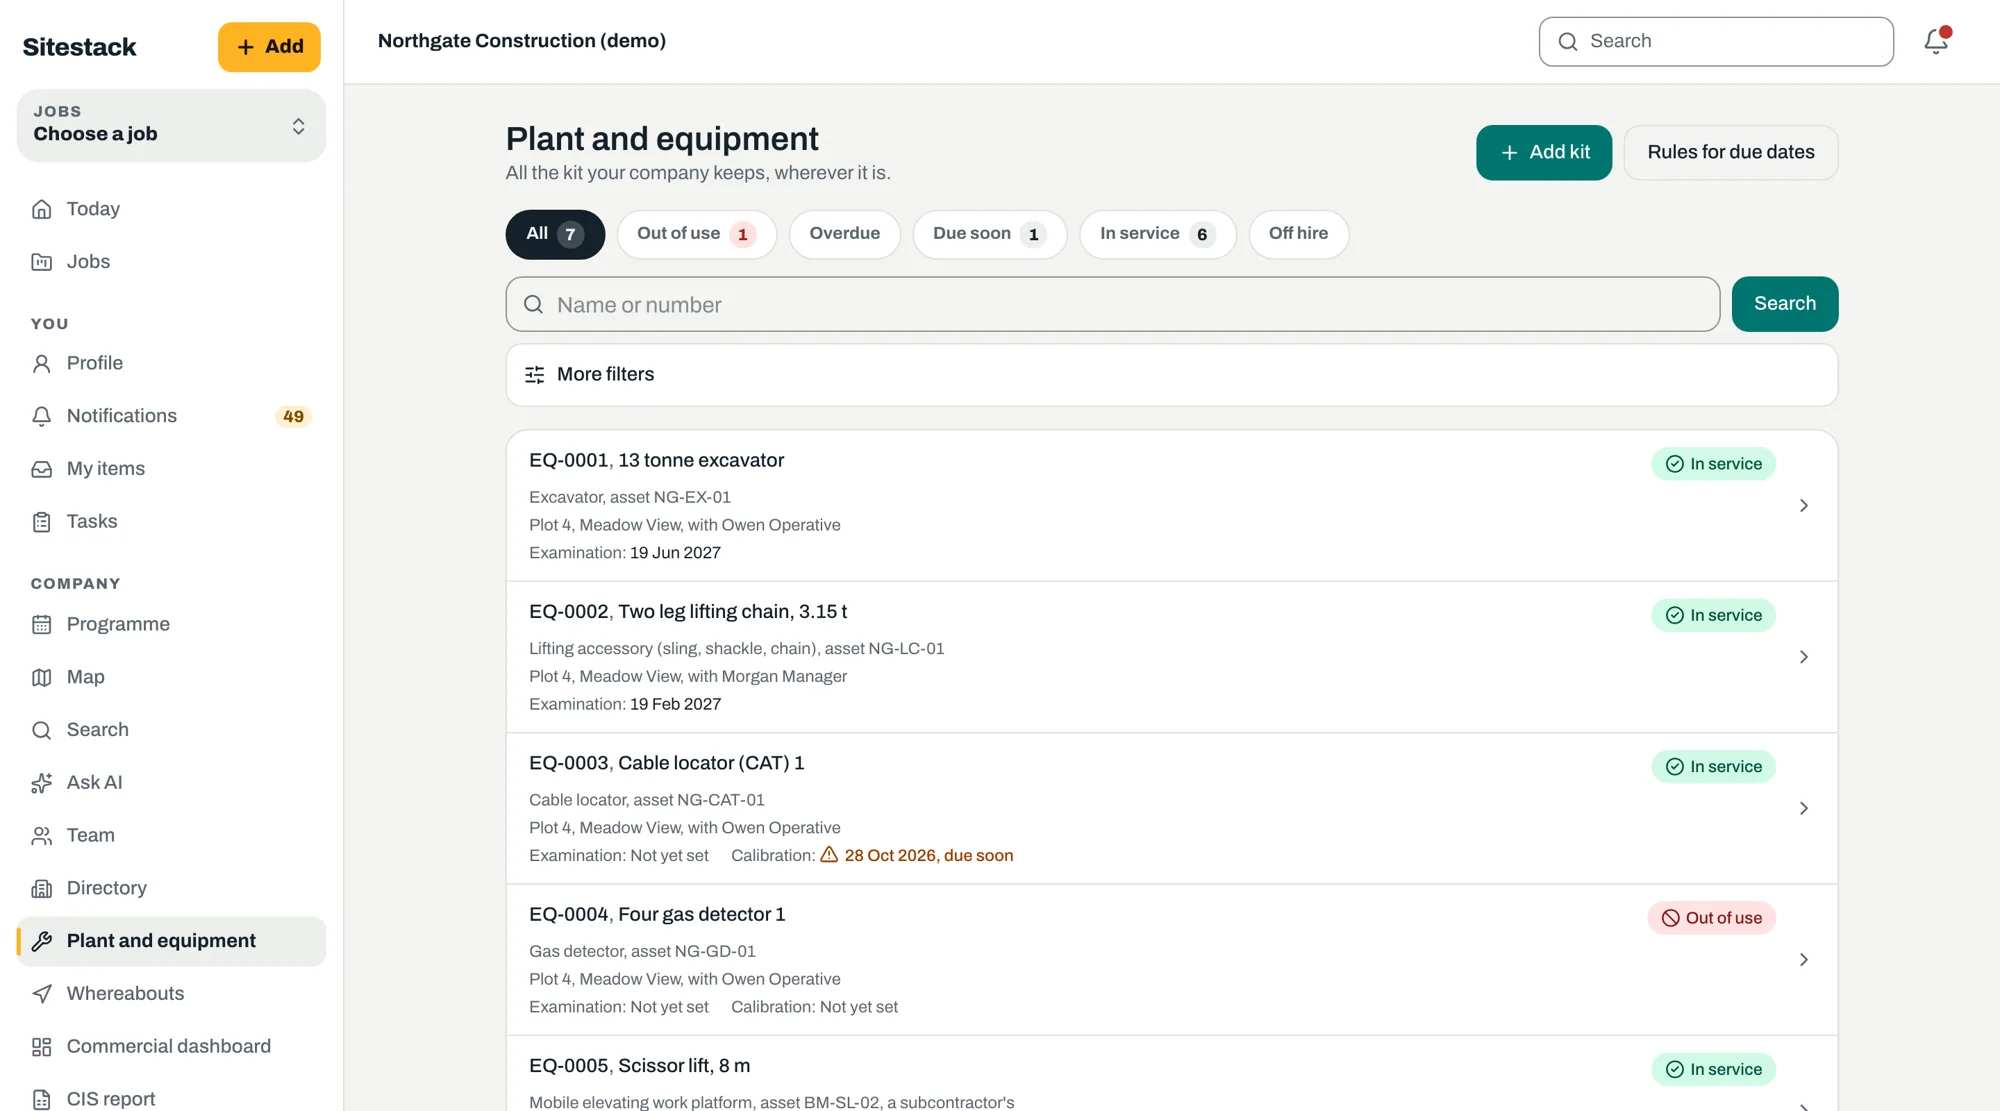Click the Ask AI sparkle icon
The width and height of the screenshot is (2000, 1111).
tap(41, 783)
